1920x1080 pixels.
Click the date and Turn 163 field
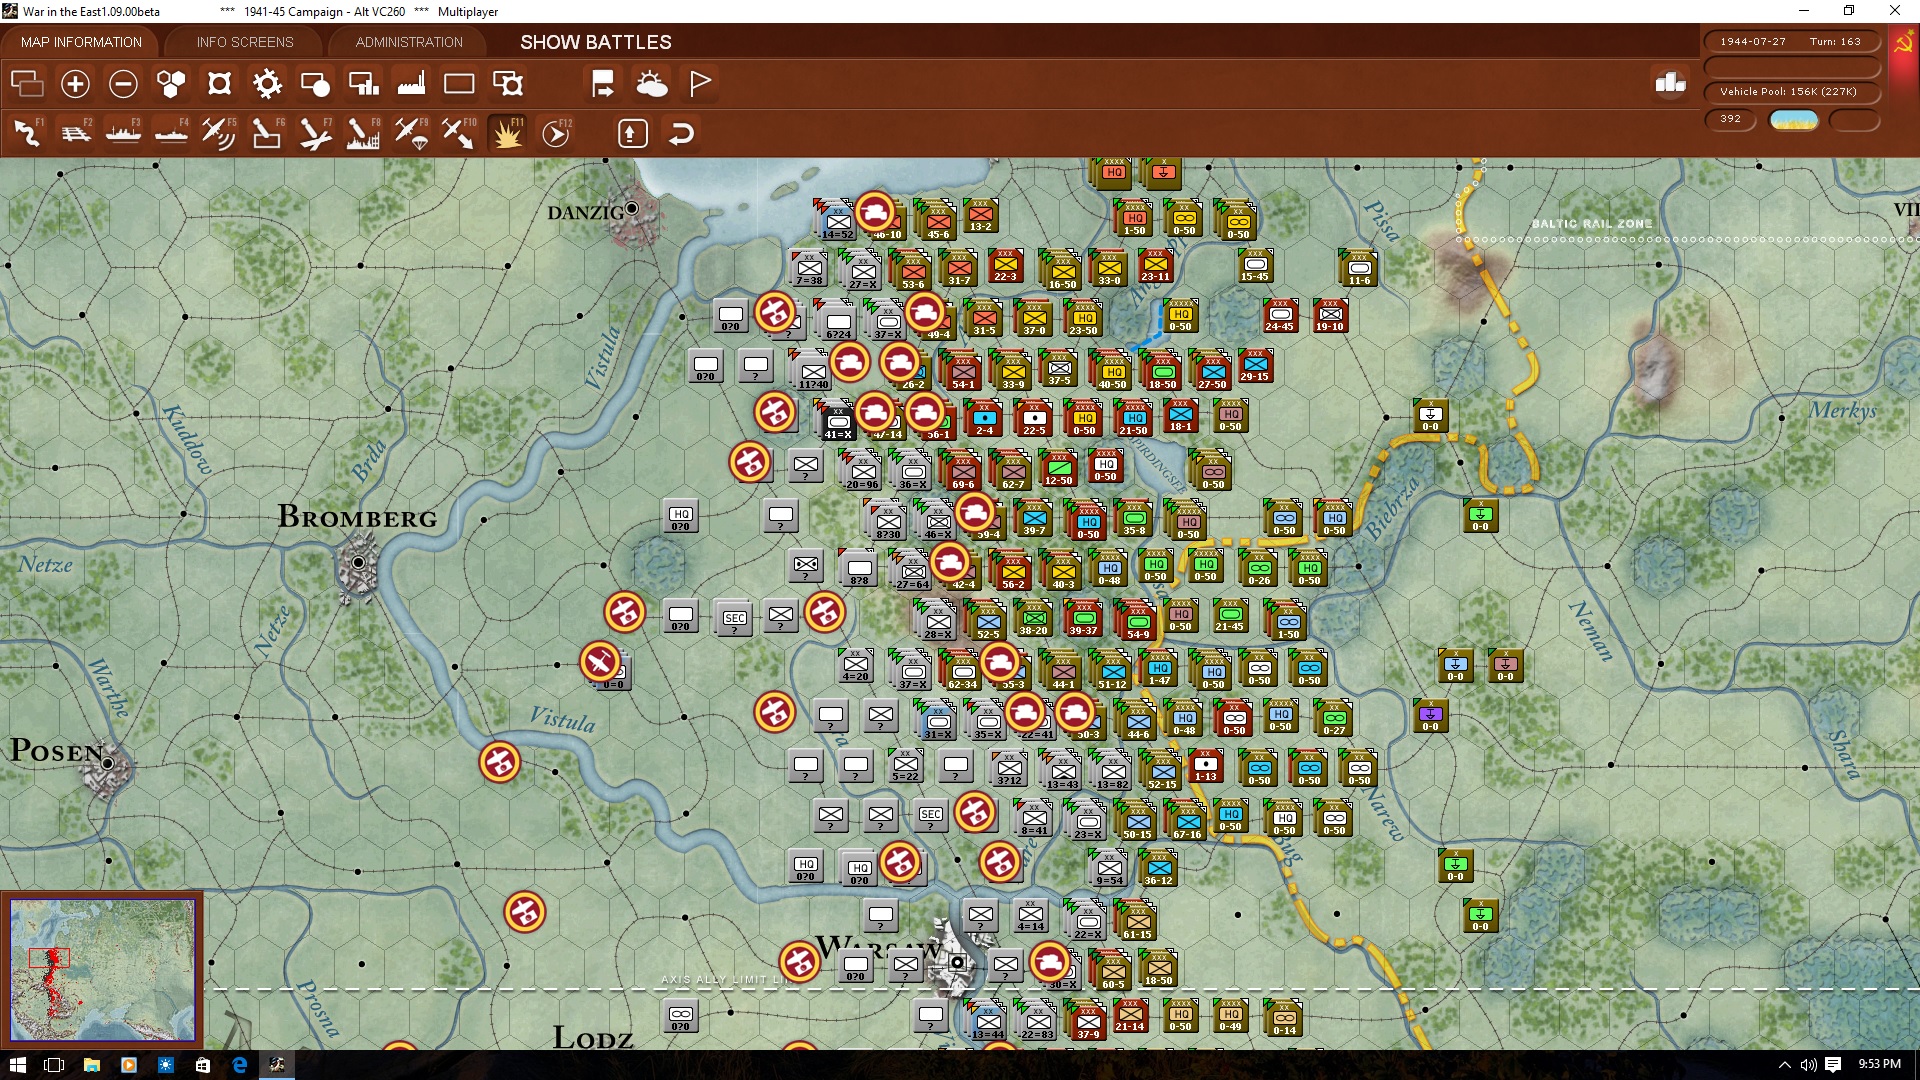coord(1791,42)
